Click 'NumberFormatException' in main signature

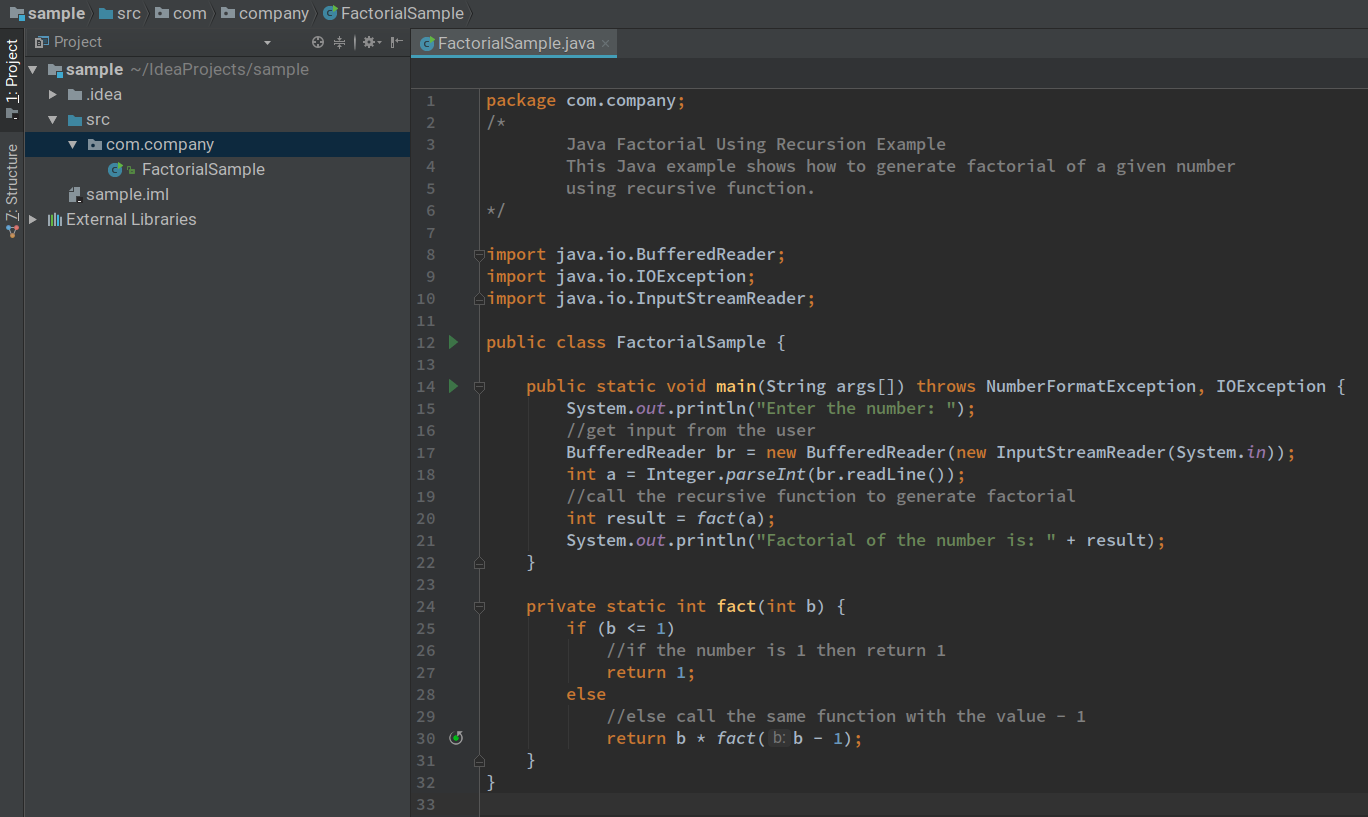(1091, 386)
